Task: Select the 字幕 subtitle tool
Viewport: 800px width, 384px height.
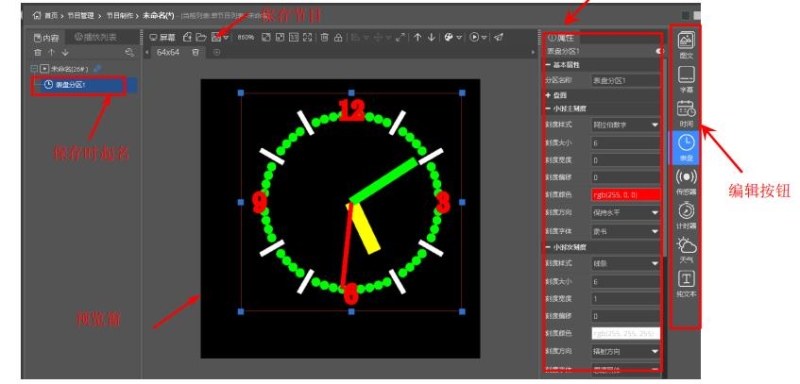Action: coord(686,79)
